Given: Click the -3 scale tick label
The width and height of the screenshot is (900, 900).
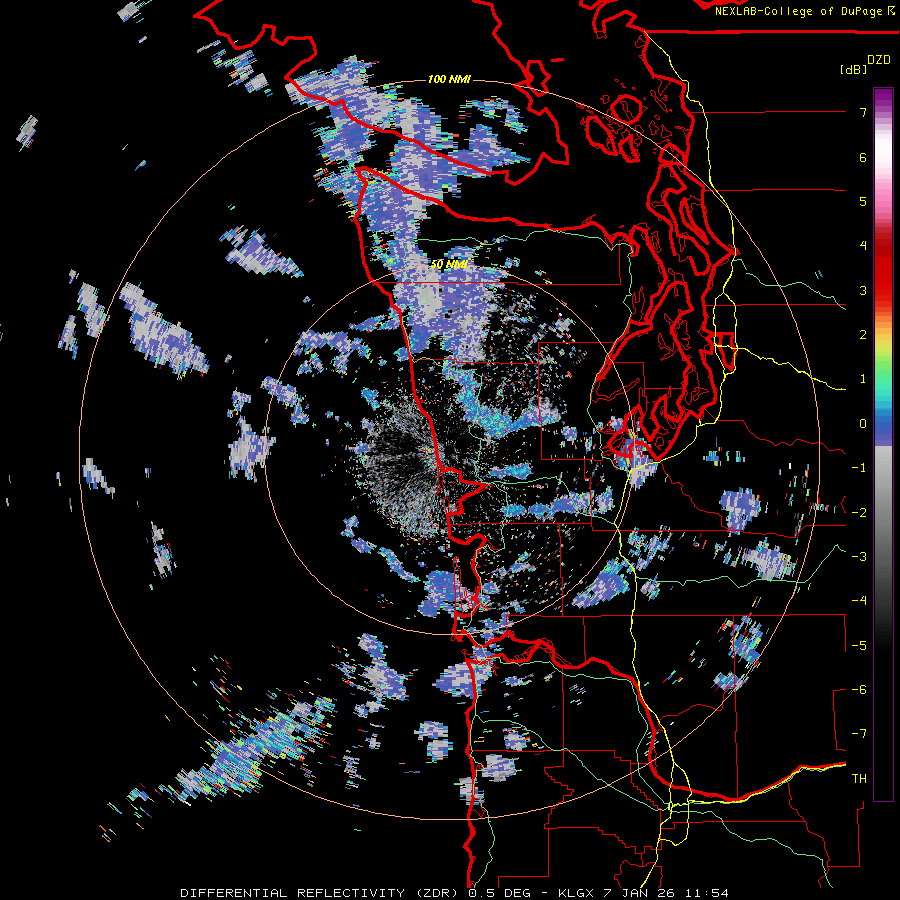Looking at the screenshot, I should point(859,556).
